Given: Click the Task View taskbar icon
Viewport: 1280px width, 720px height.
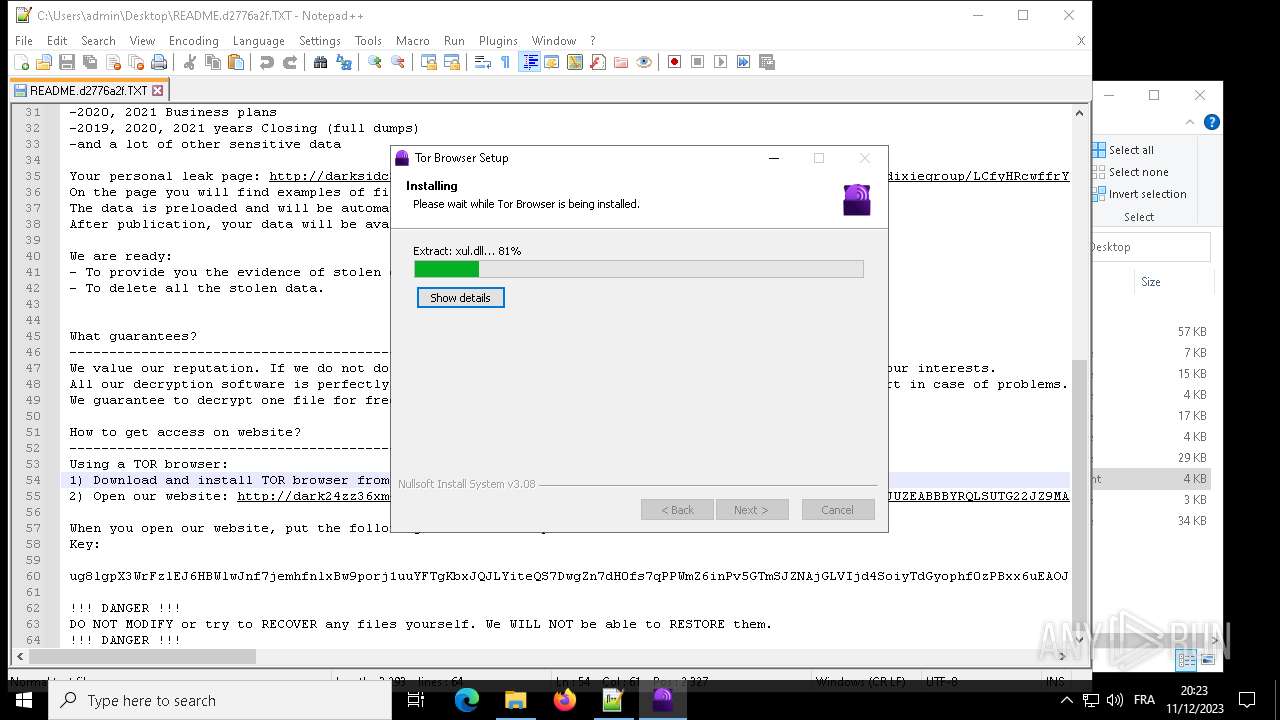Looking at the screenshot, I should (417, 700).
